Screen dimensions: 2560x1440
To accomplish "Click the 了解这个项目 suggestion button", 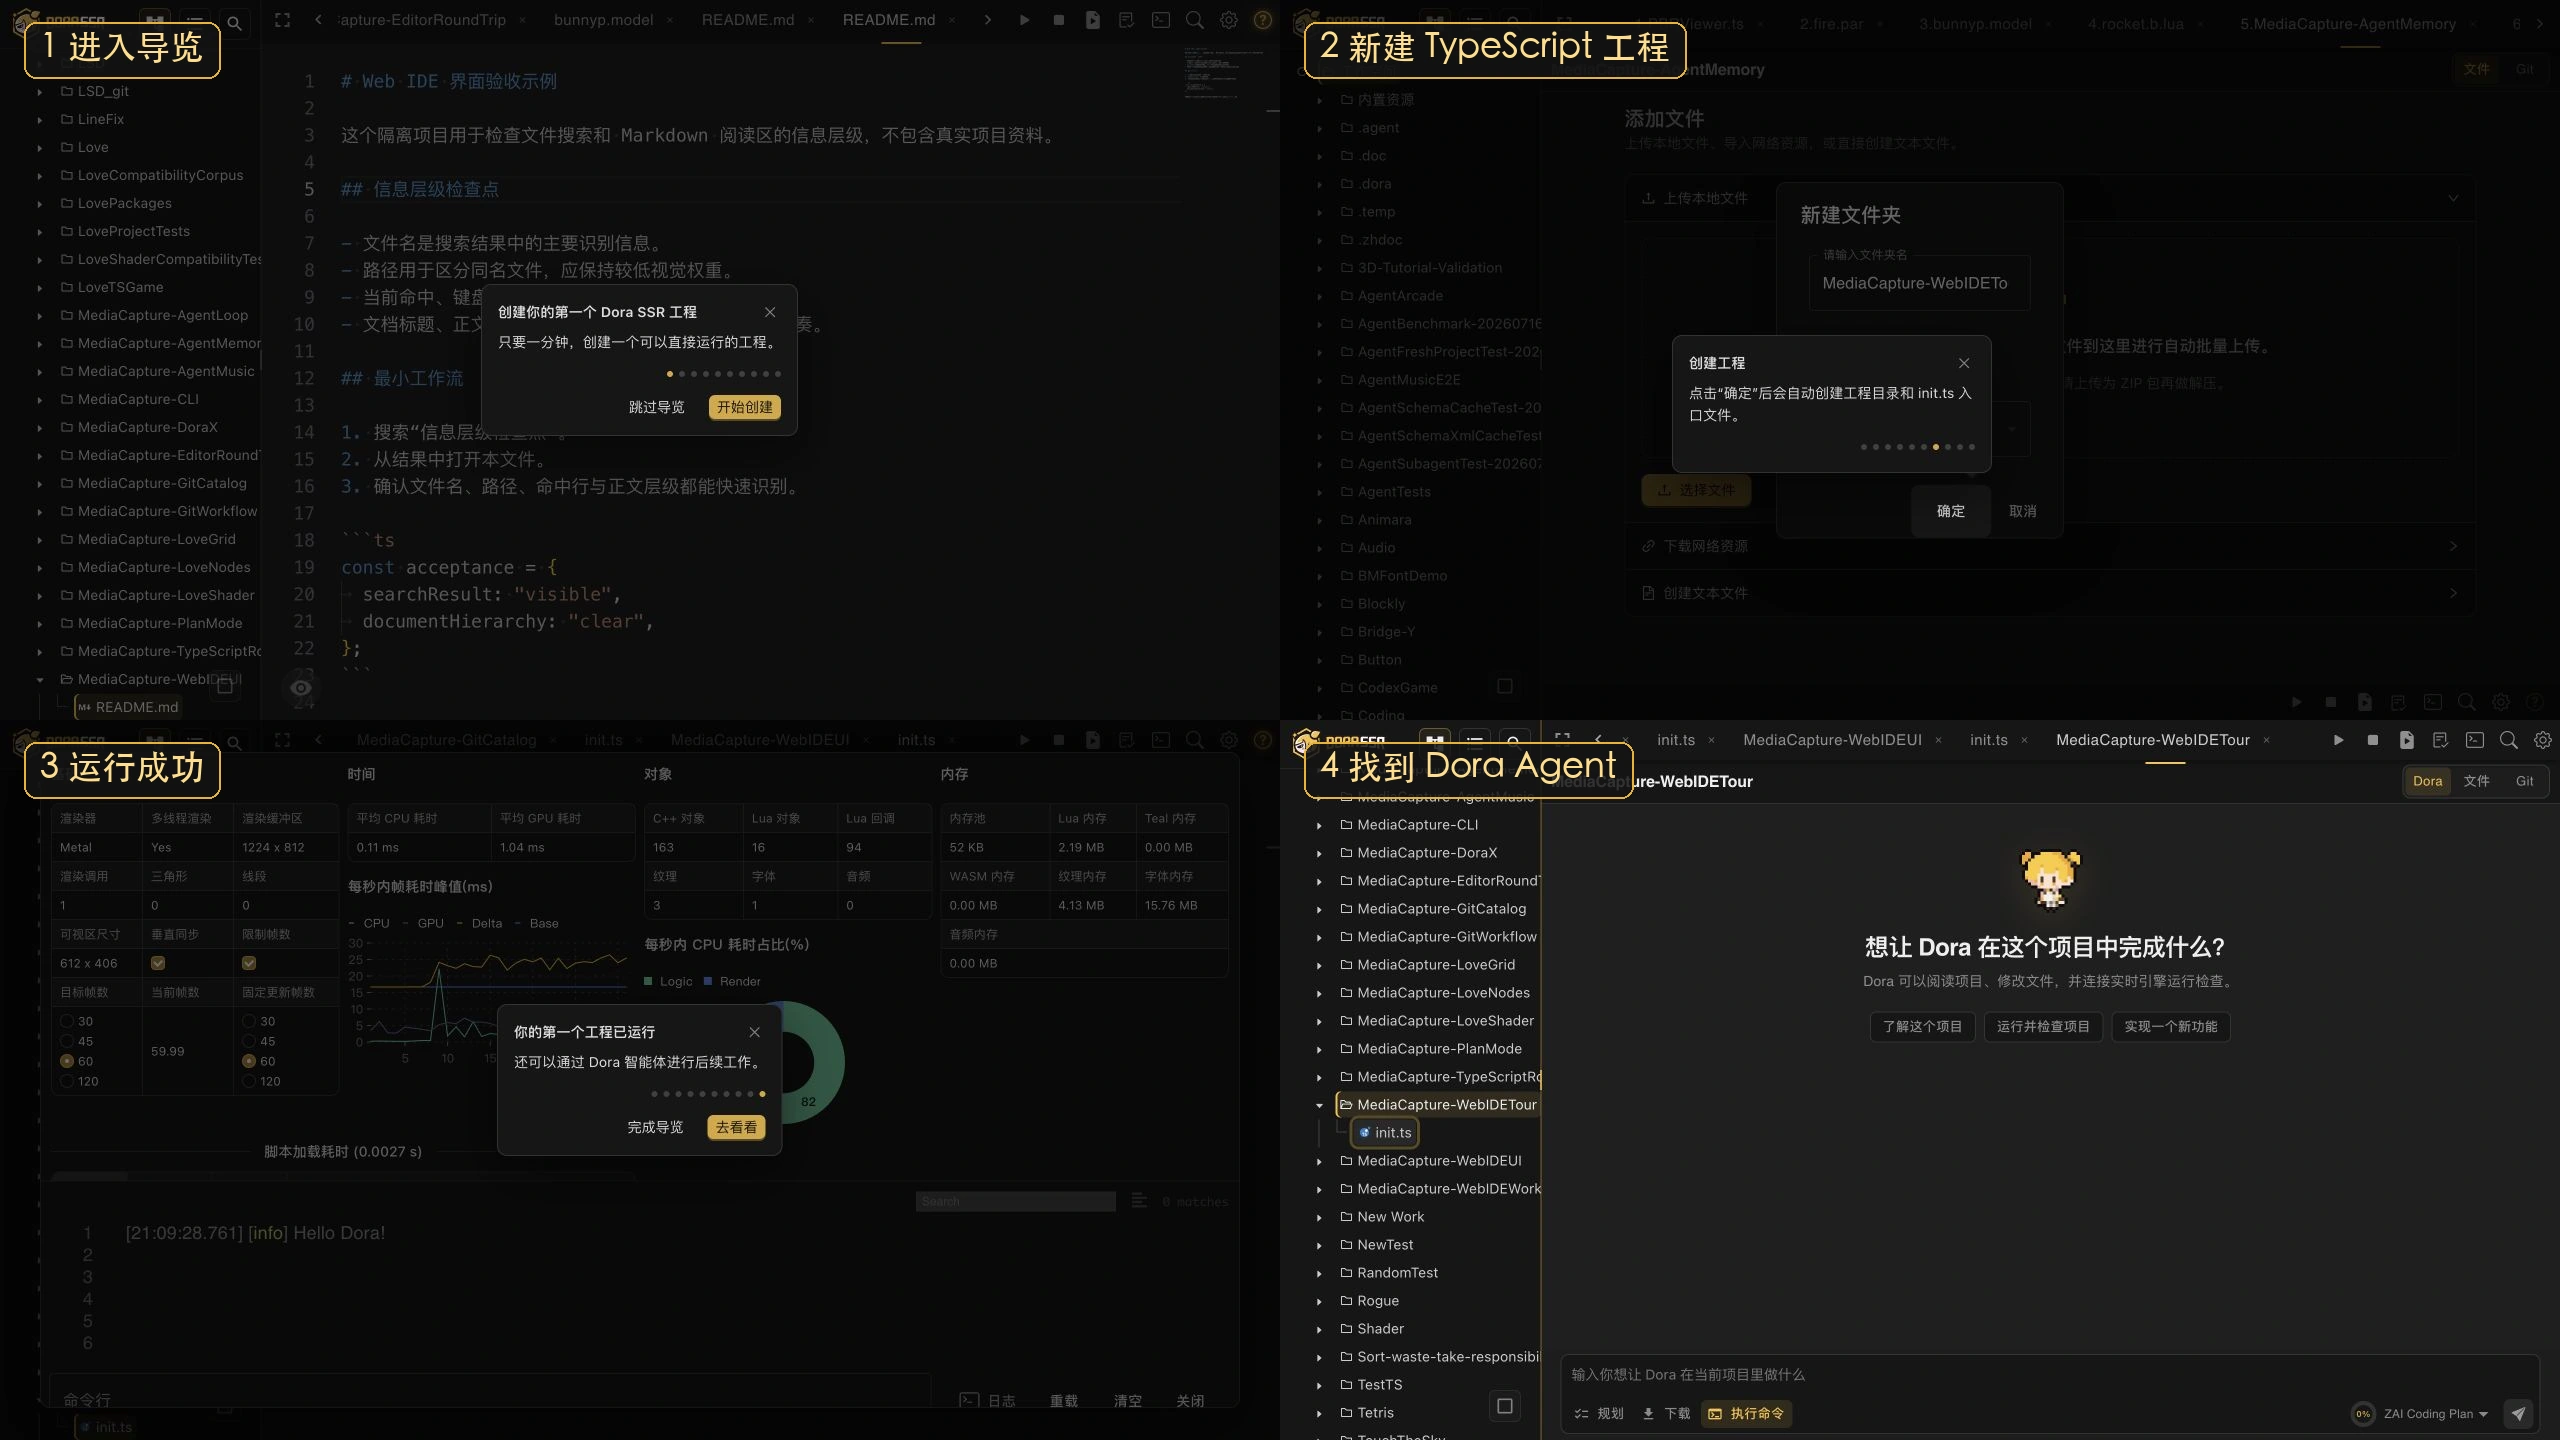I will click(x=1922, y=1026).
